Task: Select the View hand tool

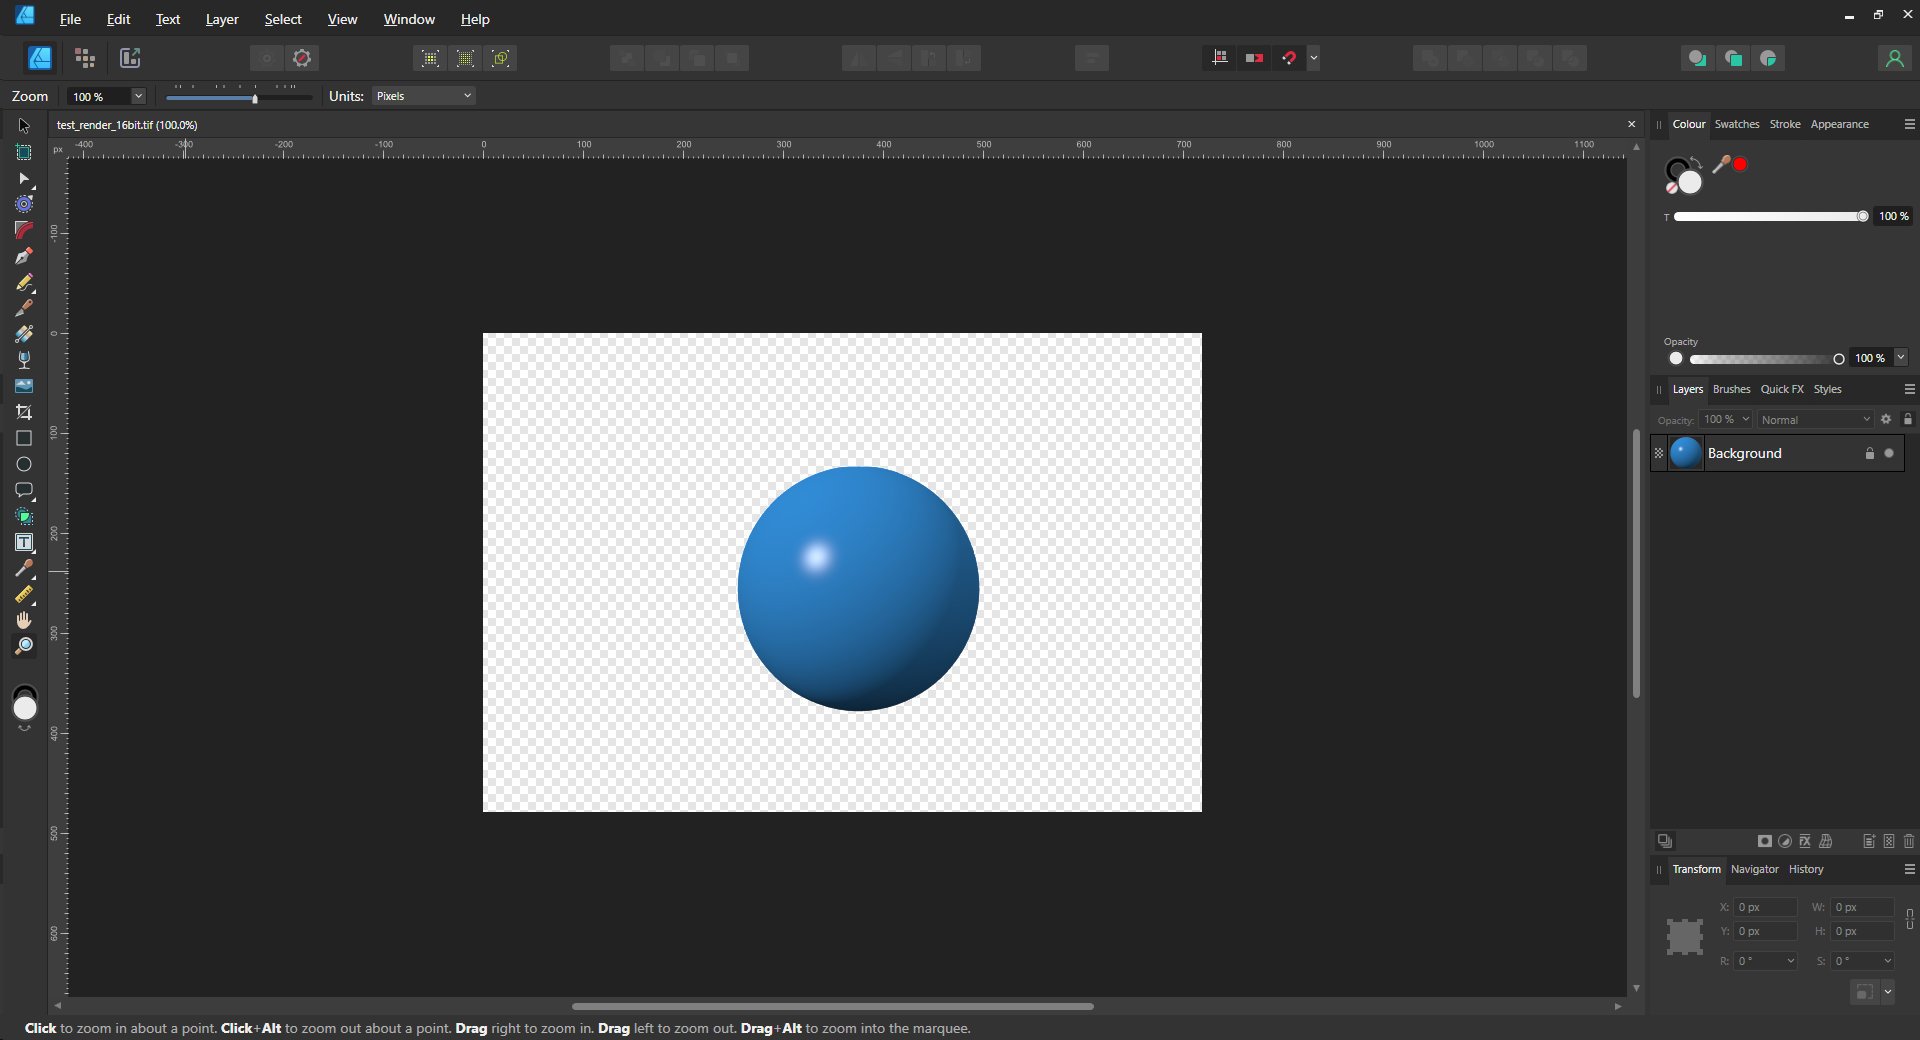Action: (x=24, y=620)
